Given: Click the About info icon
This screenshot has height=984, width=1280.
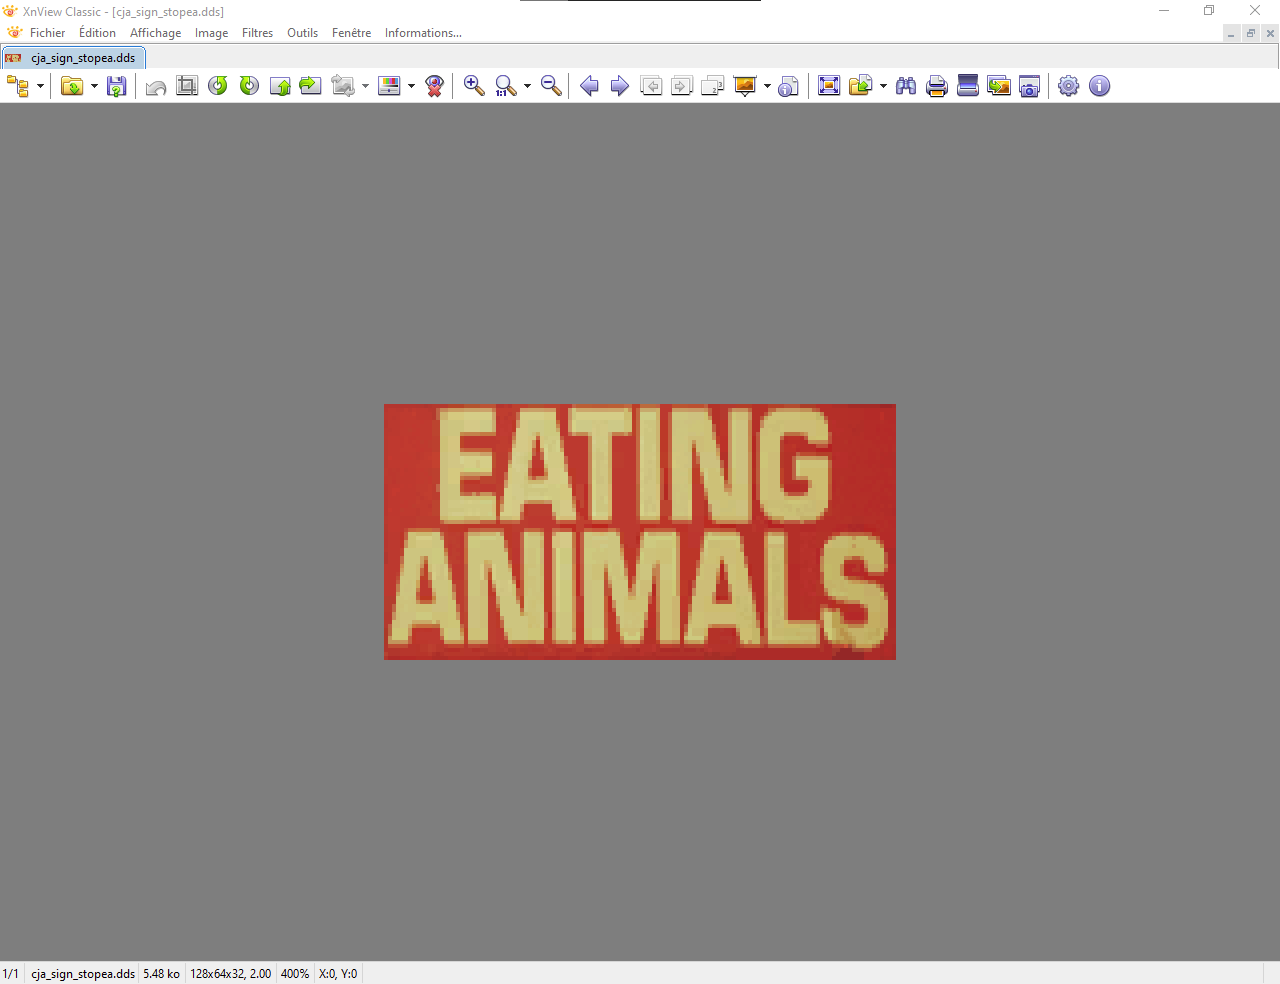Looking at the screenshot, I should tap(1100, 86).
